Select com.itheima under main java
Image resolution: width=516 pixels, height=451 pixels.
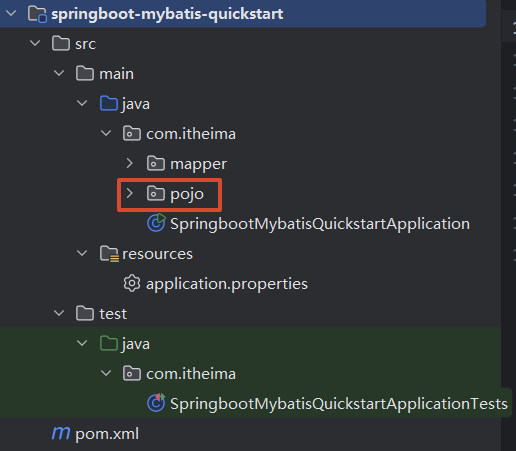(191, 134)
